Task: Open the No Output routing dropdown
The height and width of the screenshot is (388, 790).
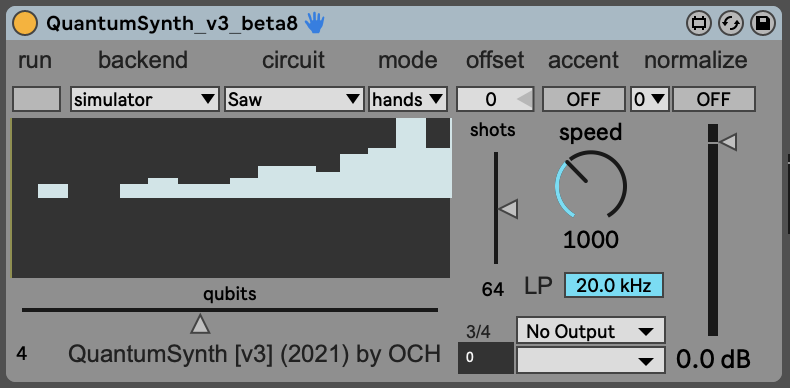Action: (591, 331)
